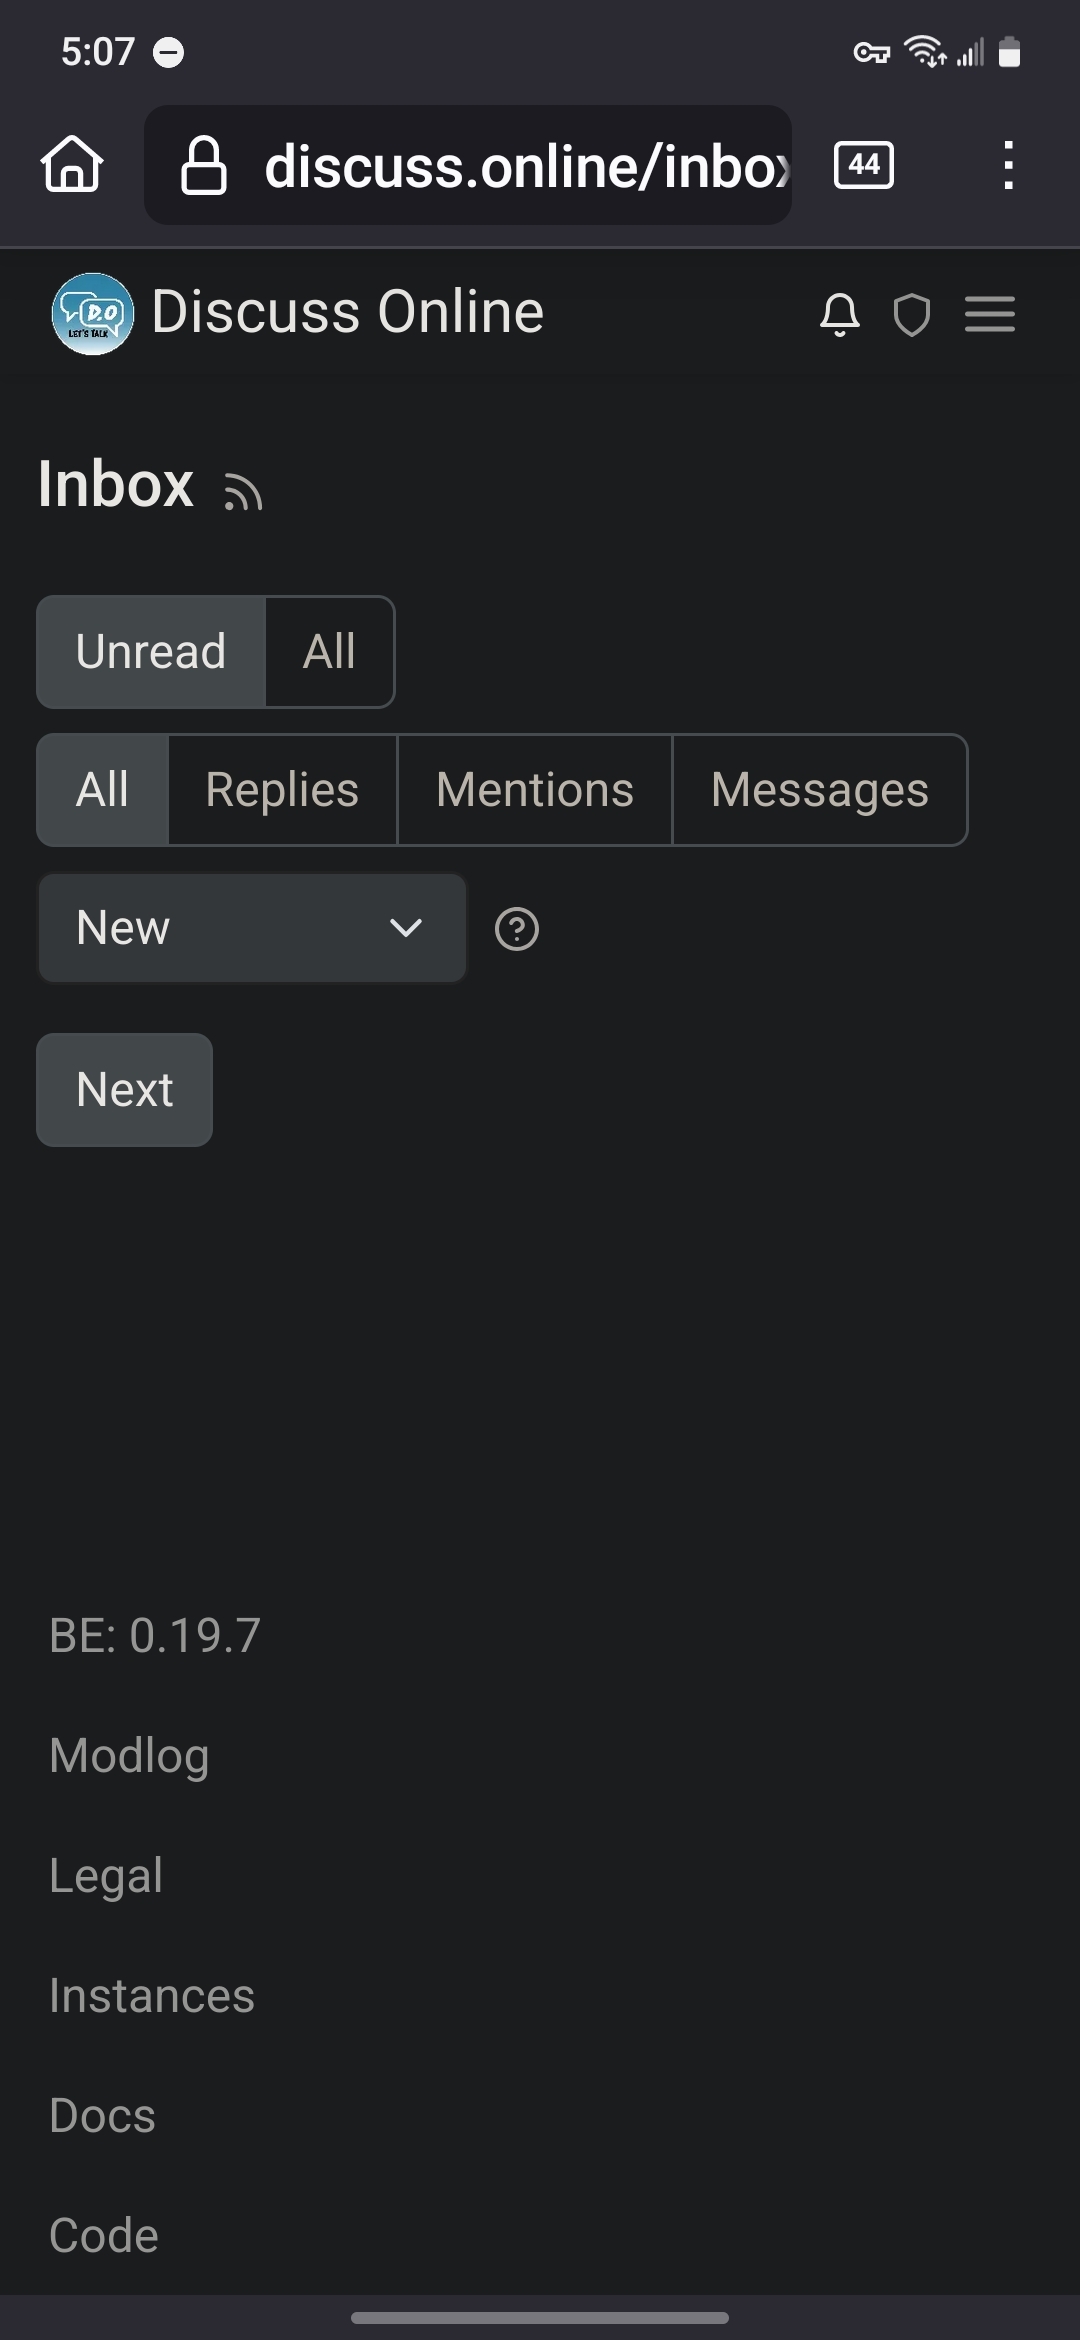
Task: Click the Discuss Online site title
Action: click(348, 312)
